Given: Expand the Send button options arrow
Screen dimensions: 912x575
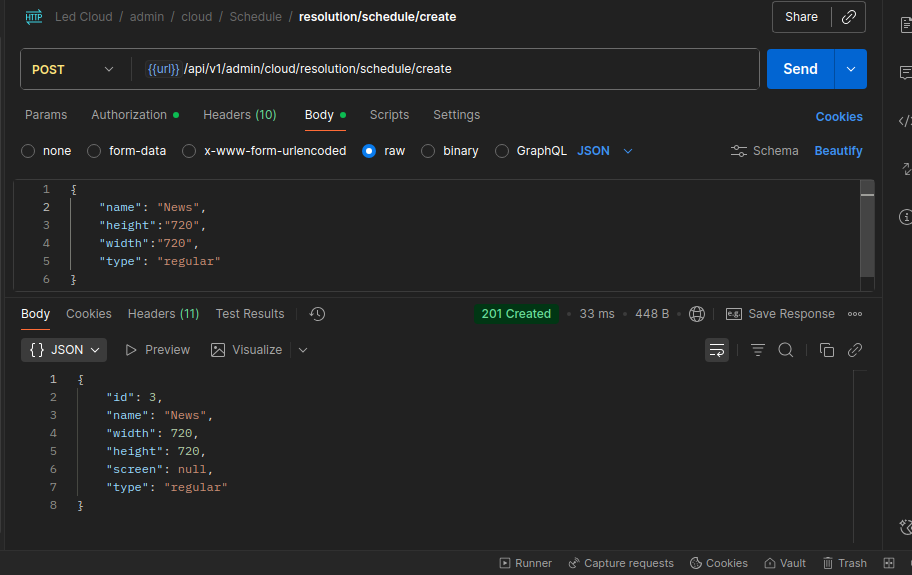Looking at the screenshot, I should coord(851,69).
